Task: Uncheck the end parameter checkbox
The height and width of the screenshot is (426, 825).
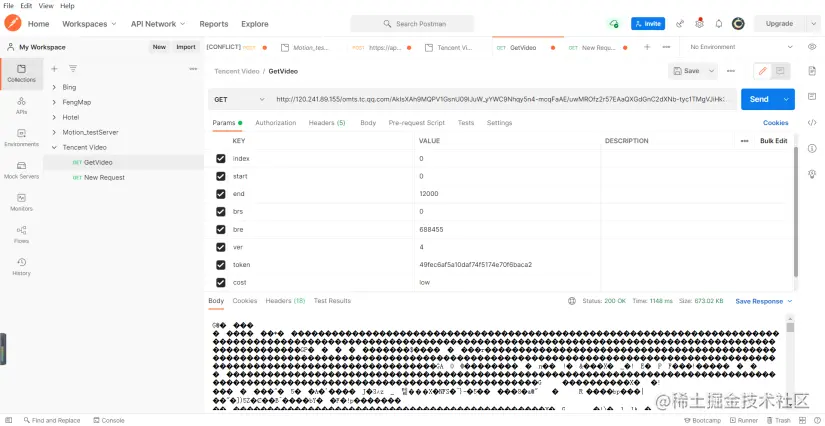Action: coord(221,194)
